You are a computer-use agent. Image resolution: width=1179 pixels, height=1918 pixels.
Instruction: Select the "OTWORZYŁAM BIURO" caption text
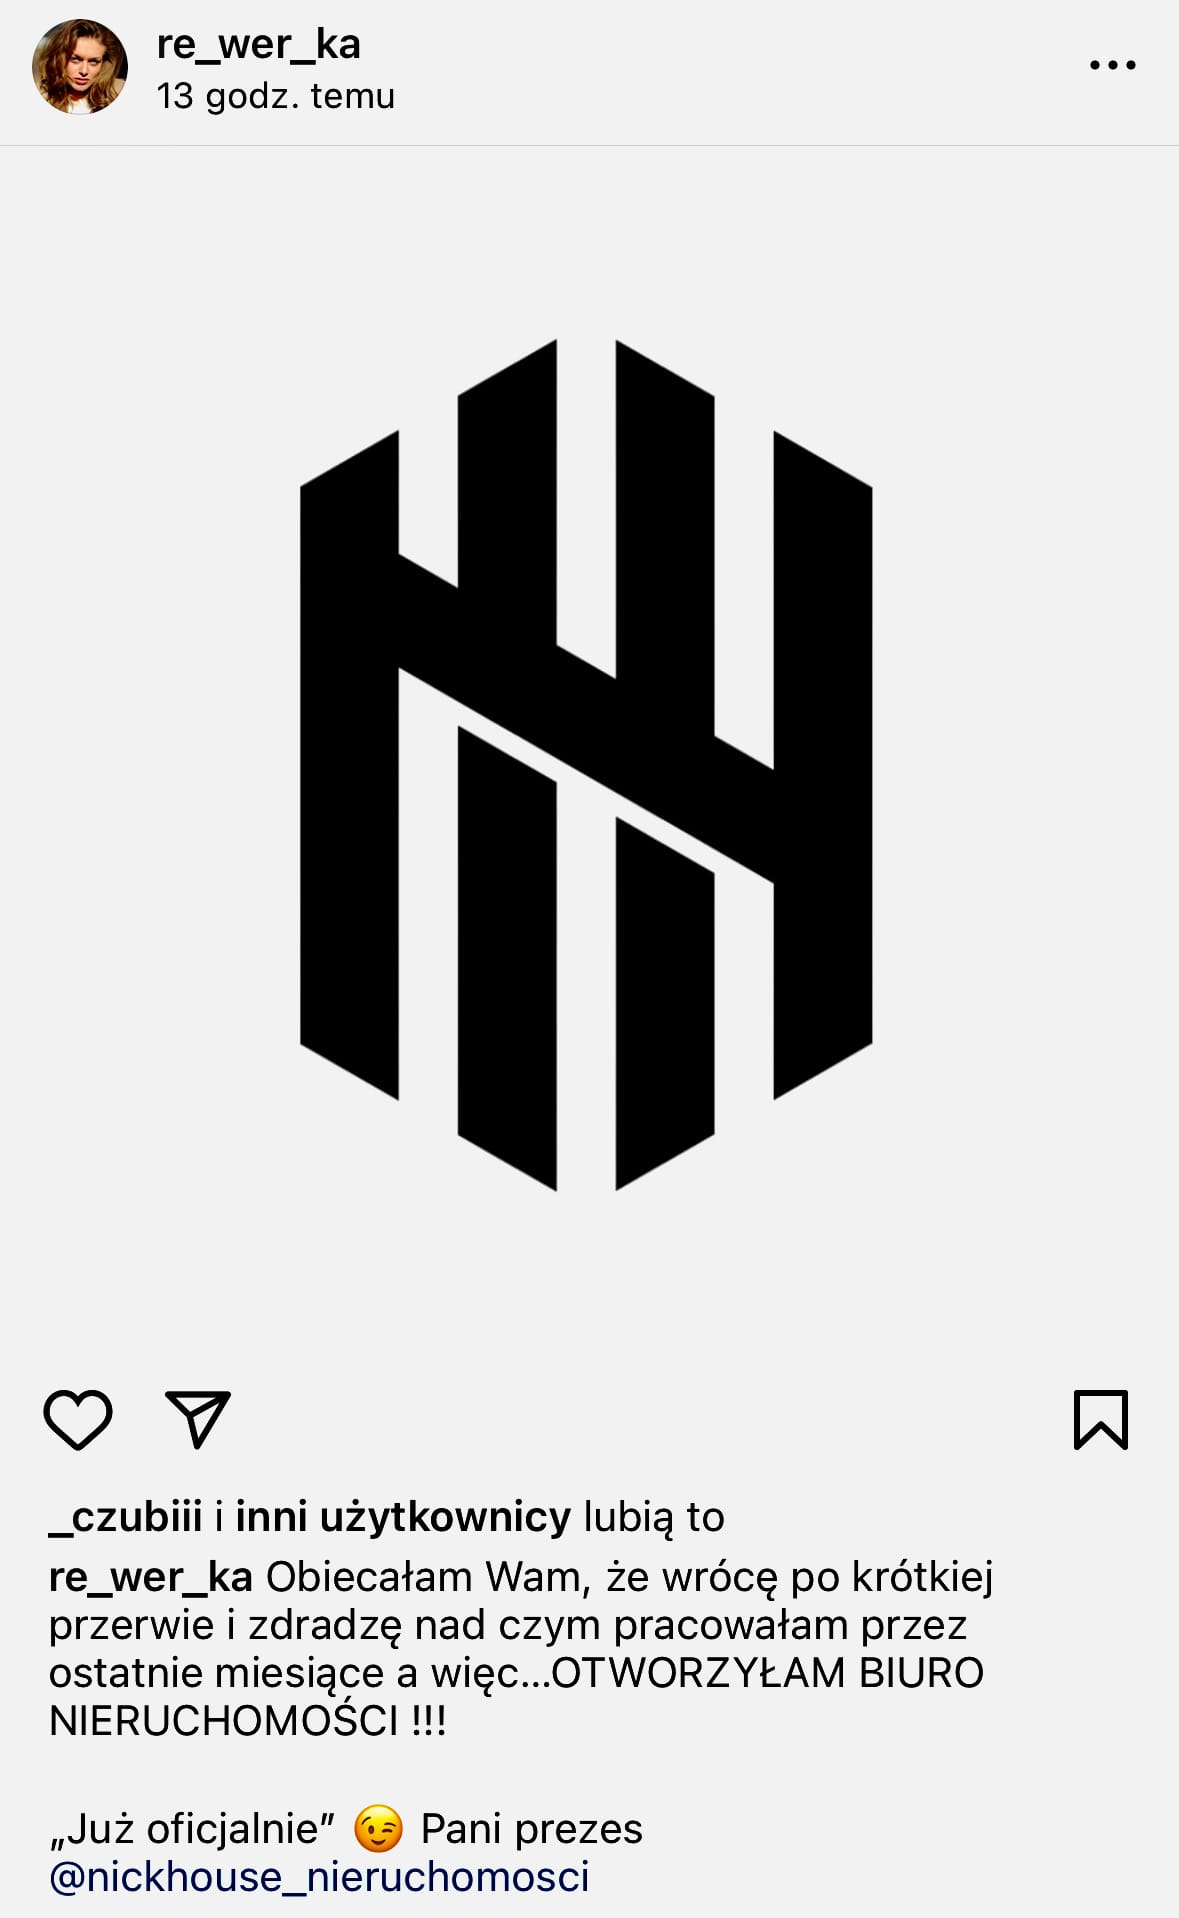click(x=768, y=1673)
